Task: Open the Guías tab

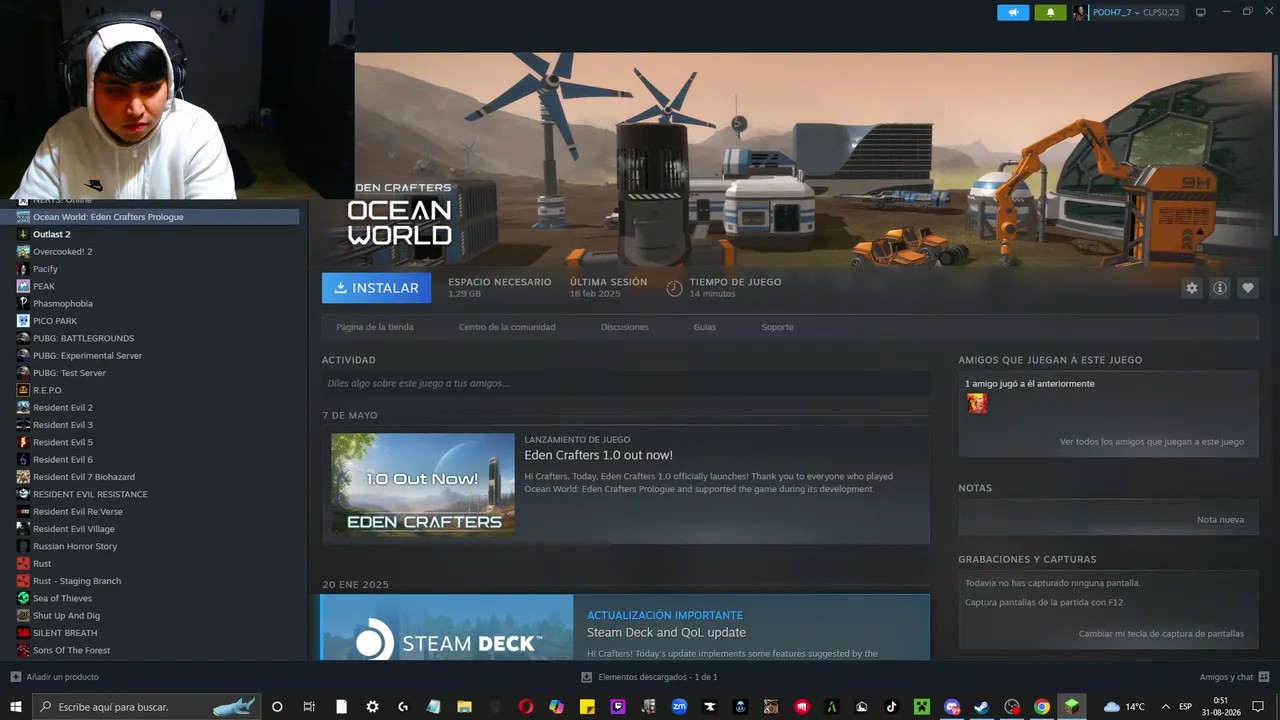Action: click(x=705, y=327)
